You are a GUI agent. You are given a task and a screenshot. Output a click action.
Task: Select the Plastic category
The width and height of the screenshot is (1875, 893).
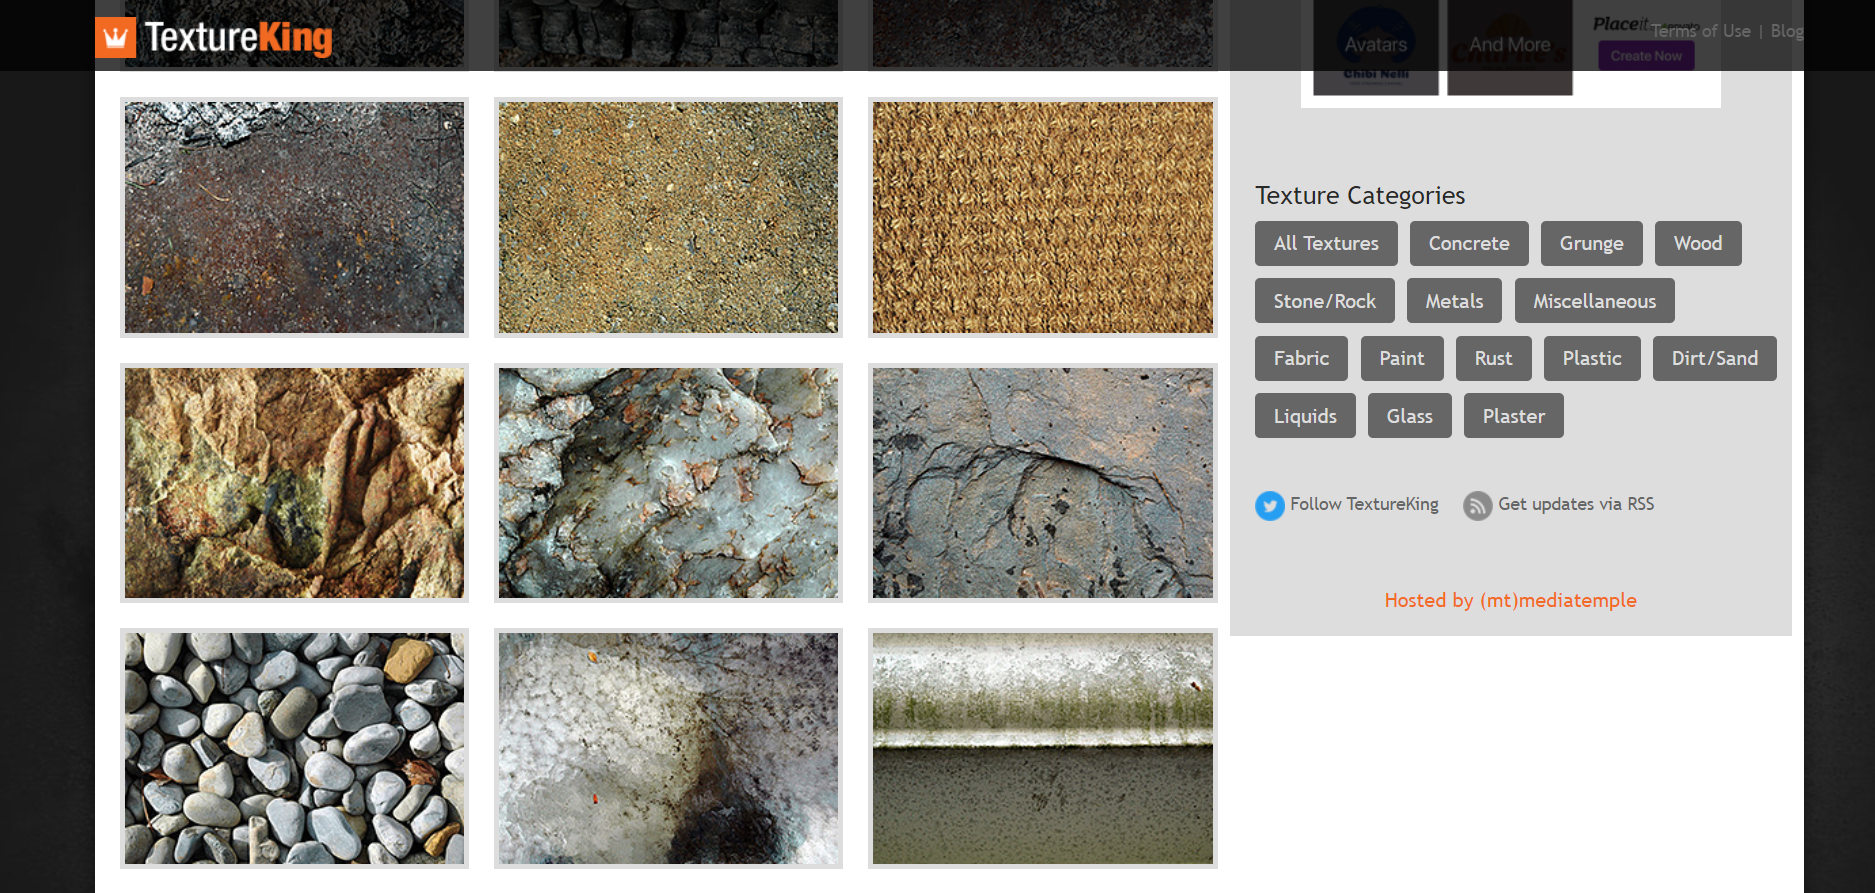[1592, 359]
